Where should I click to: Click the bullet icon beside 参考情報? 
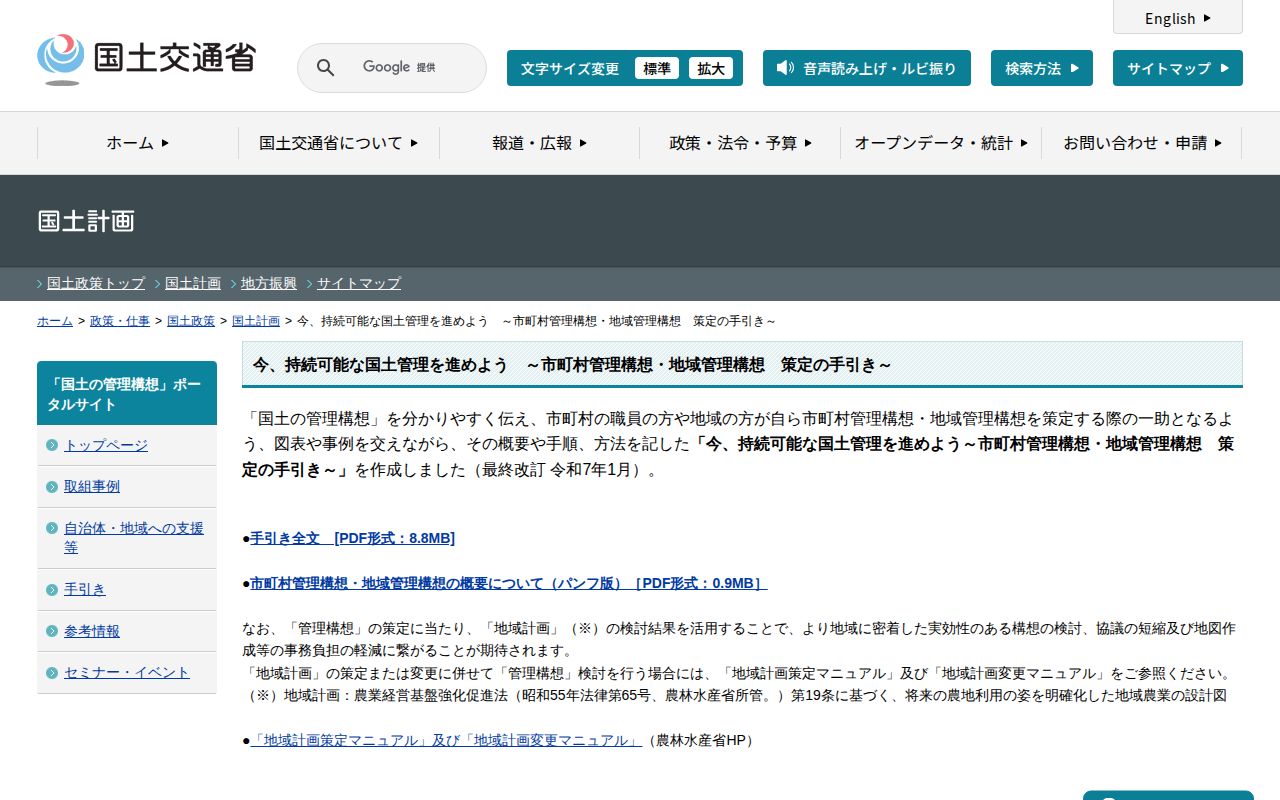coord(52,631)
